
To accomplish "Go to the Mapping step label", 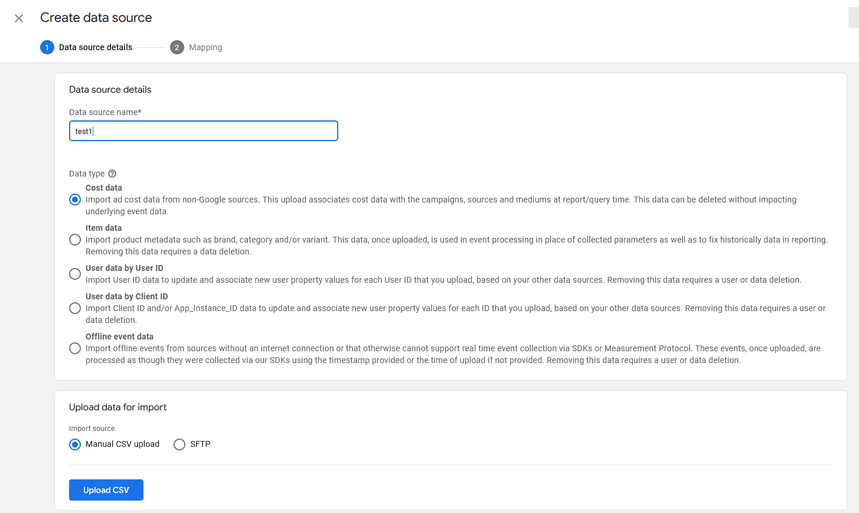I will [x=205, y=47].
